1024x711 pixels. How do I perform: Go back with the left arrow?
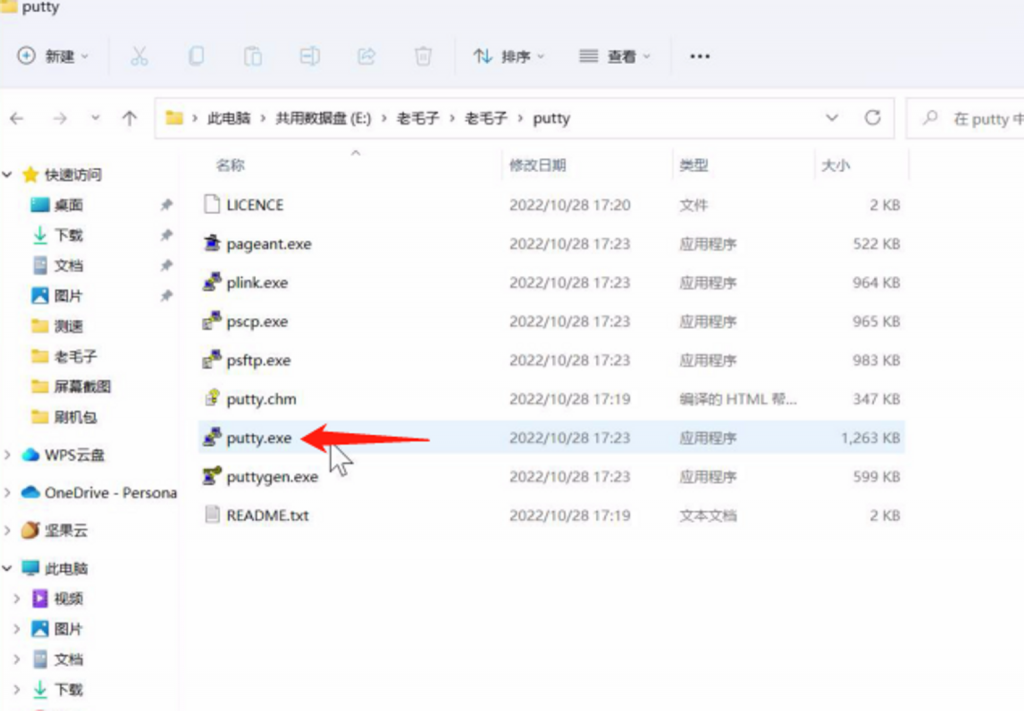[x=17, y=118]
